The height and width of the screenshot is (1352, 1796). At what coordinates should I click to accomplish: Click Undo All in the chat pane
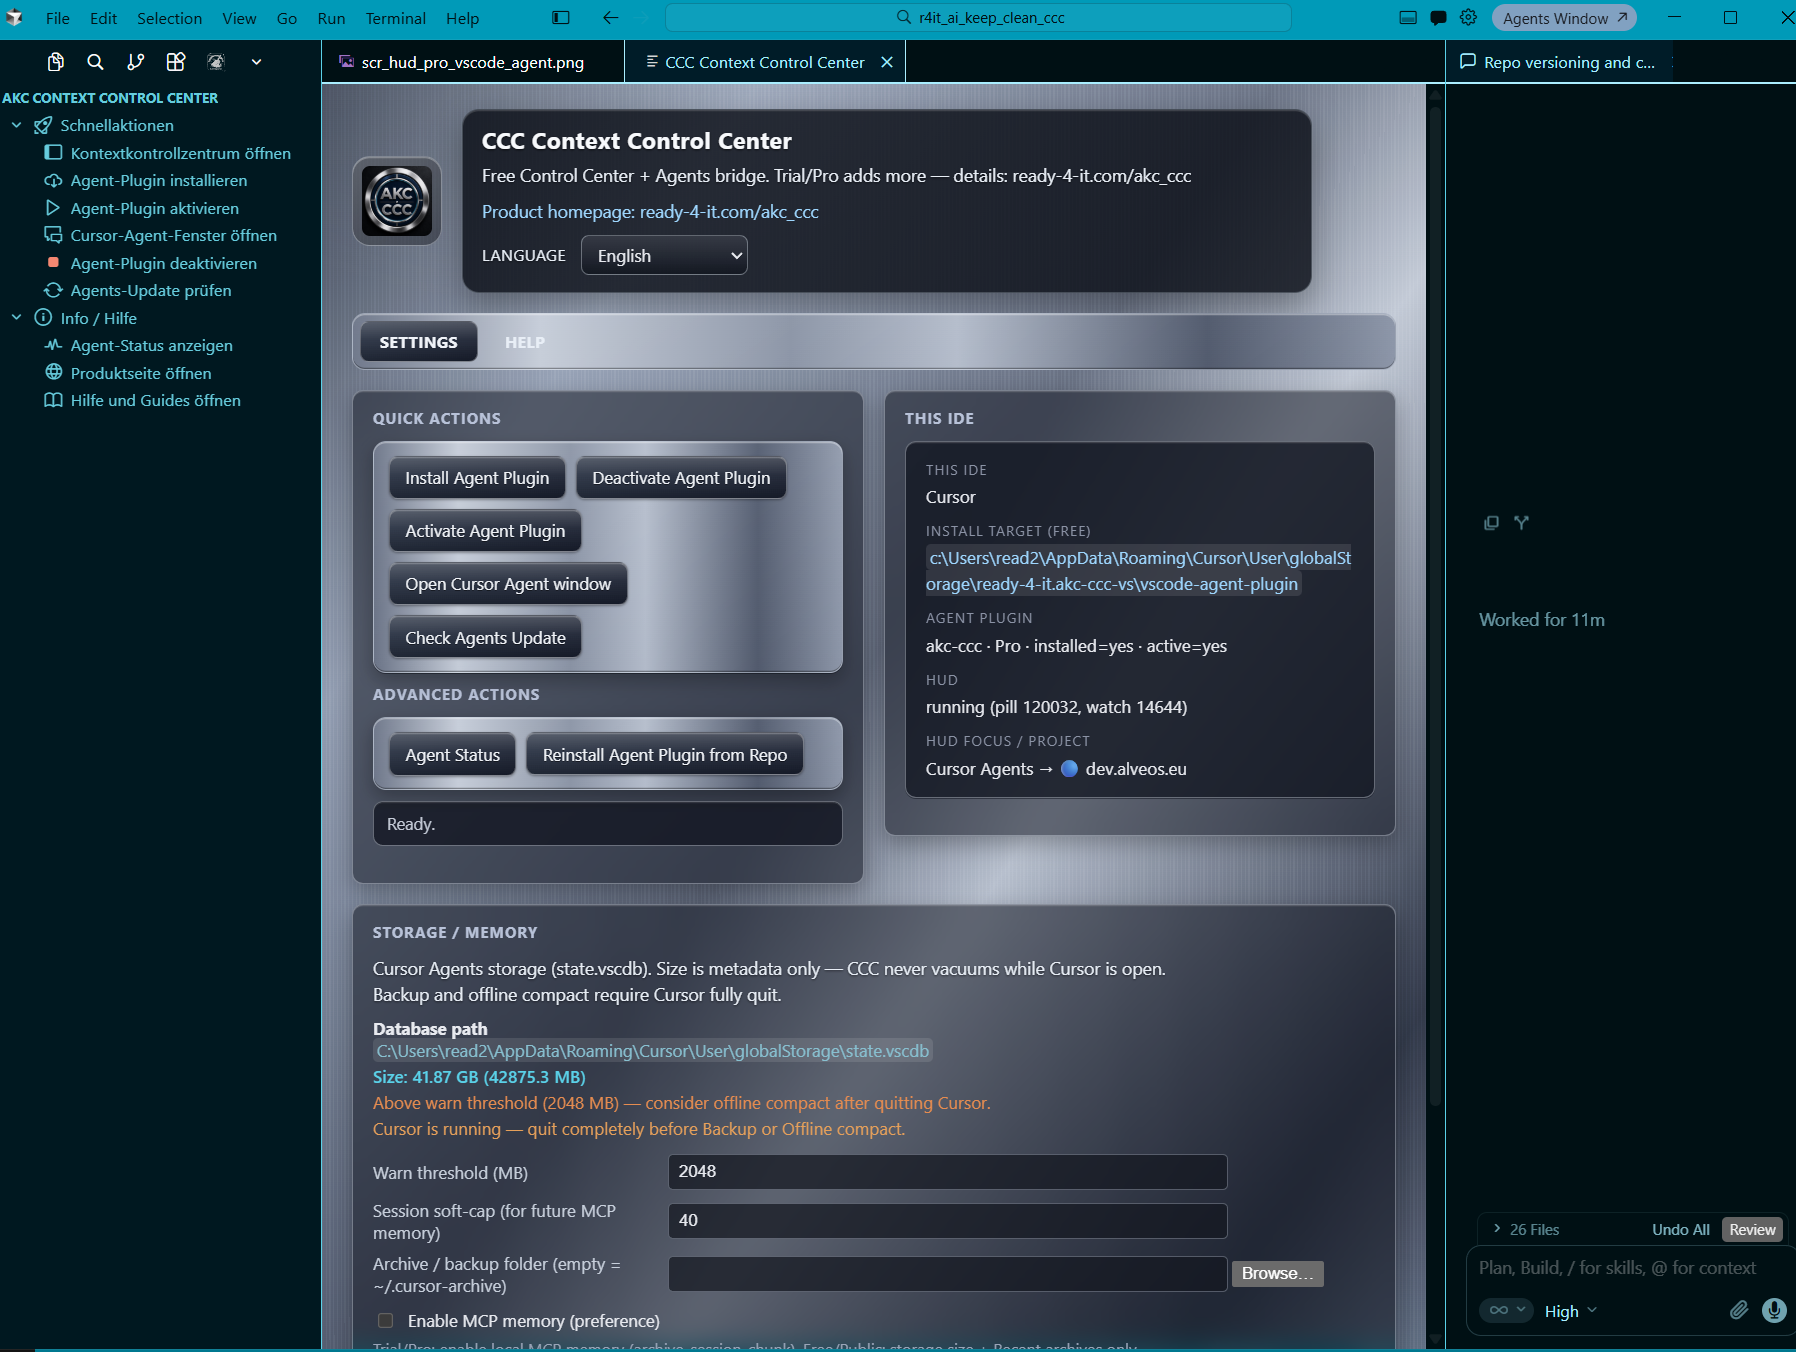coord(1680,1229)
